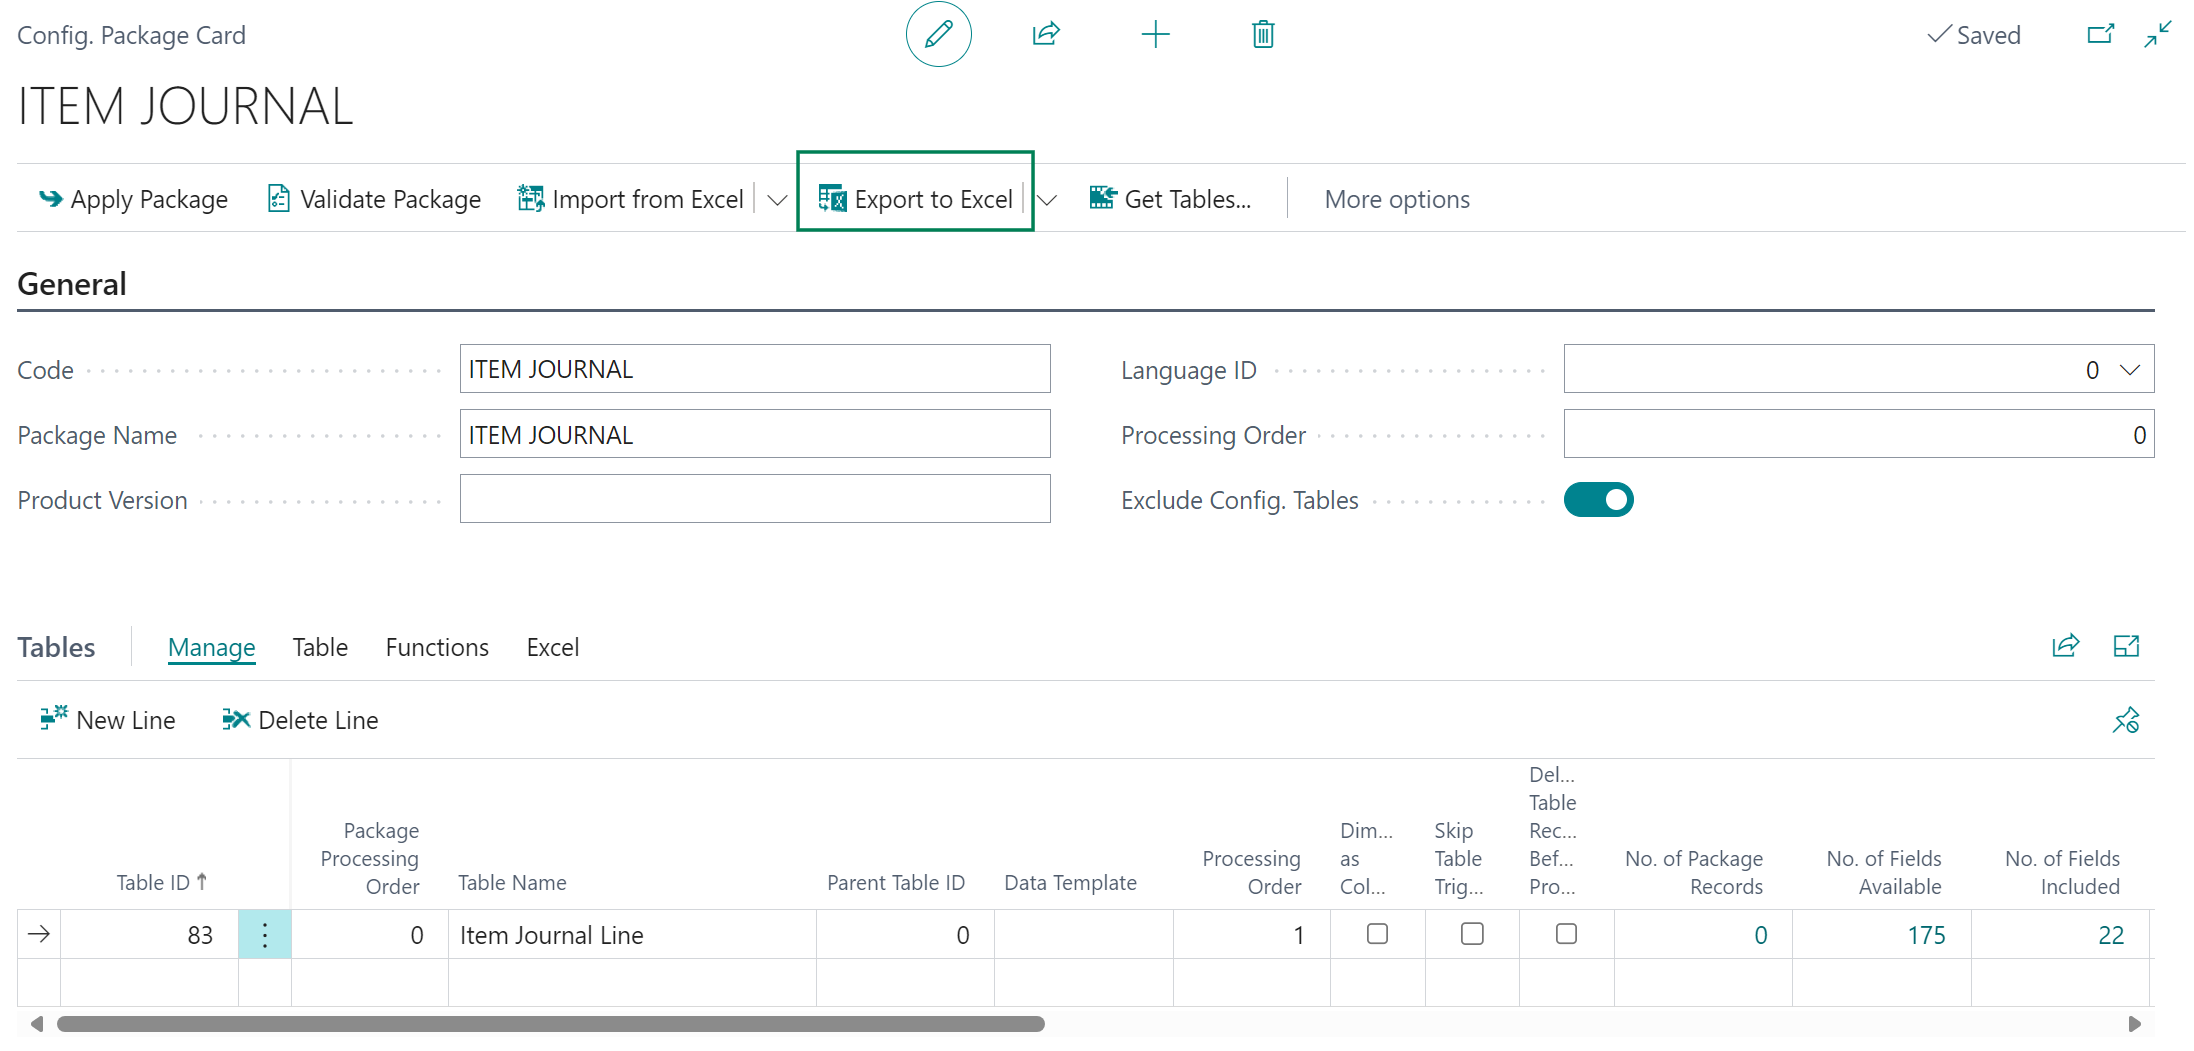Click the Data Template column header
Viewport: 2194px width, 1051px height.
1070,882
